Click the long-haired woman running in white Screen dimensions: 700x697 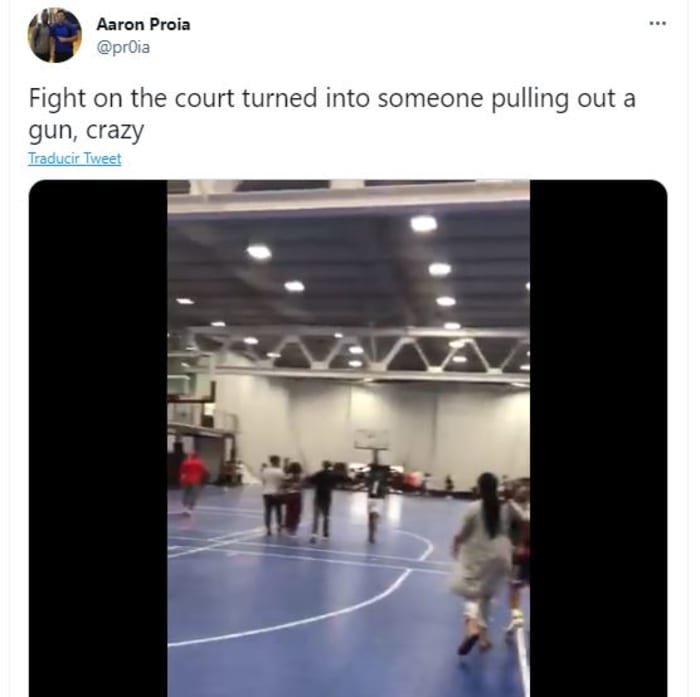pos(482,563)
